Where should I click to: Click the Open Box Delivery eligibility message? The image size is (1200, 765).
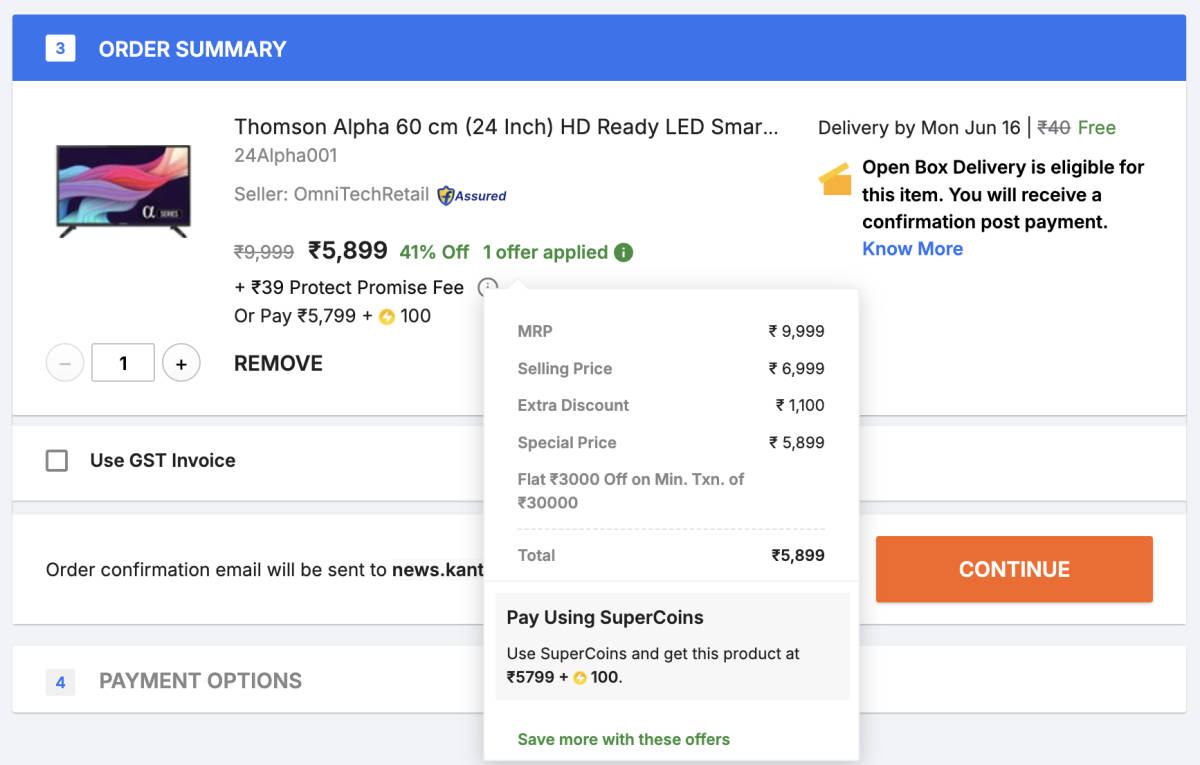point(1003,194)
